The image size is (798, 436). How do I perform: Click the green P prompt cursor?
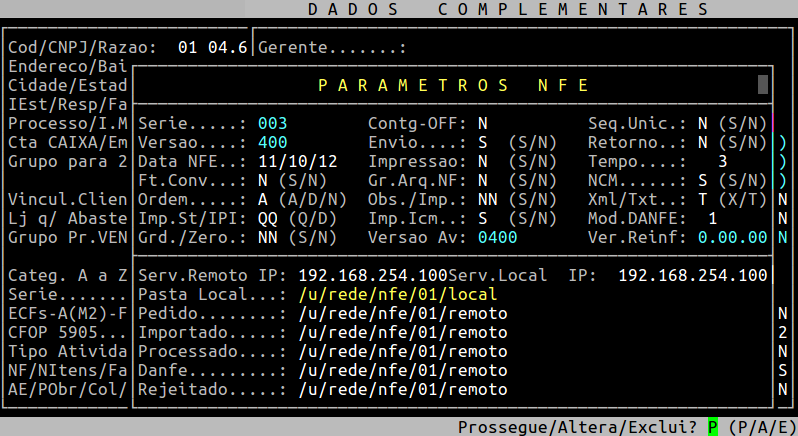[713, 427]
